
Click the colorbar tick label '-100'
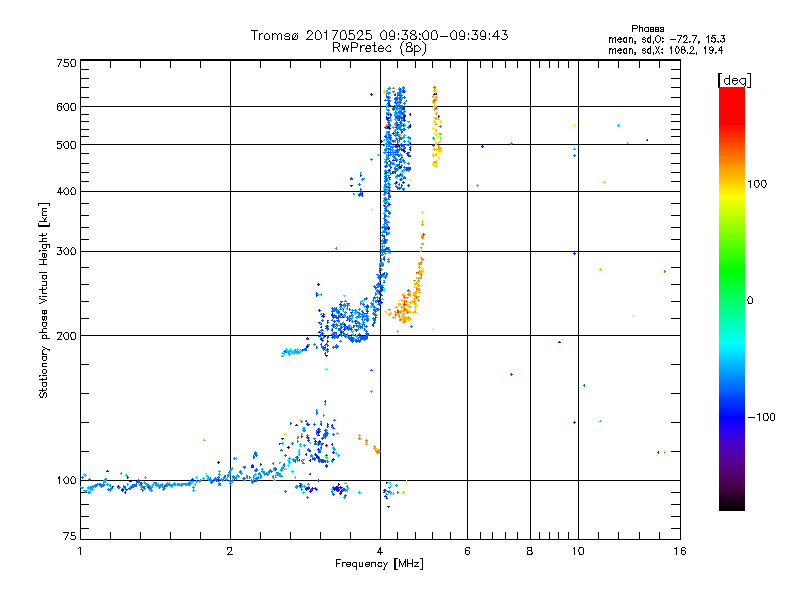761,417
